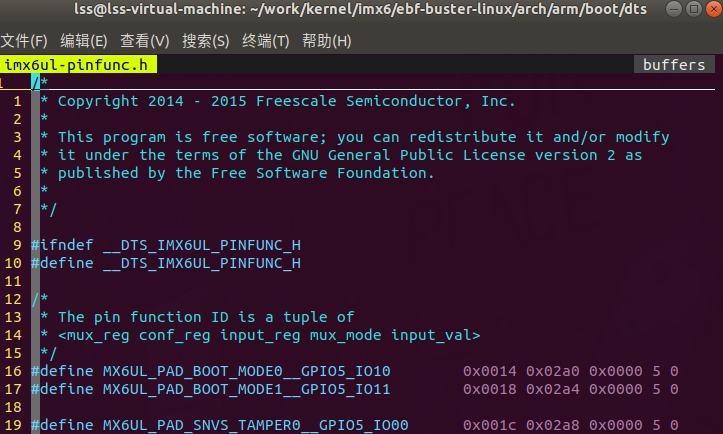Screen dimensions: 723x434
Task: Open the 文件(F) menu
Action: click(24, 41)
